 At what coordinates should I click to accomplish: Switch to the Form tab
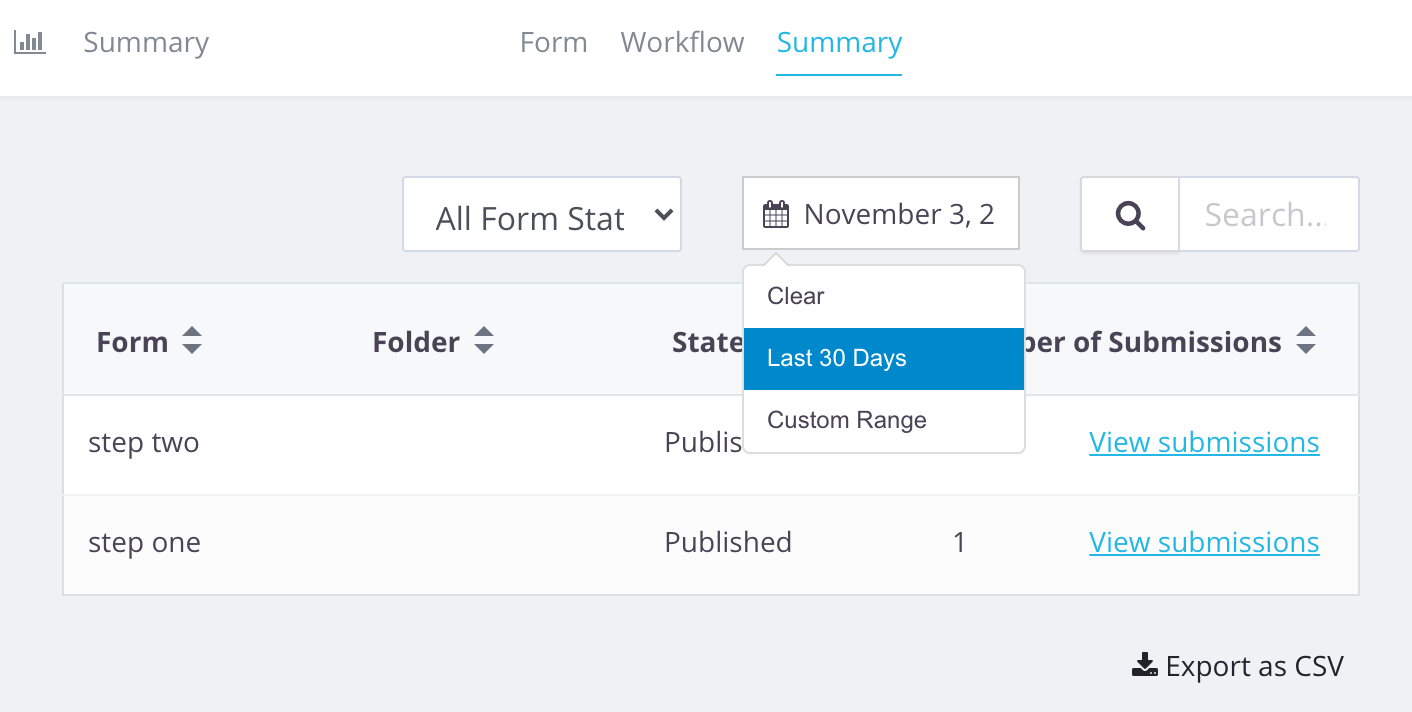pos(553,43)
